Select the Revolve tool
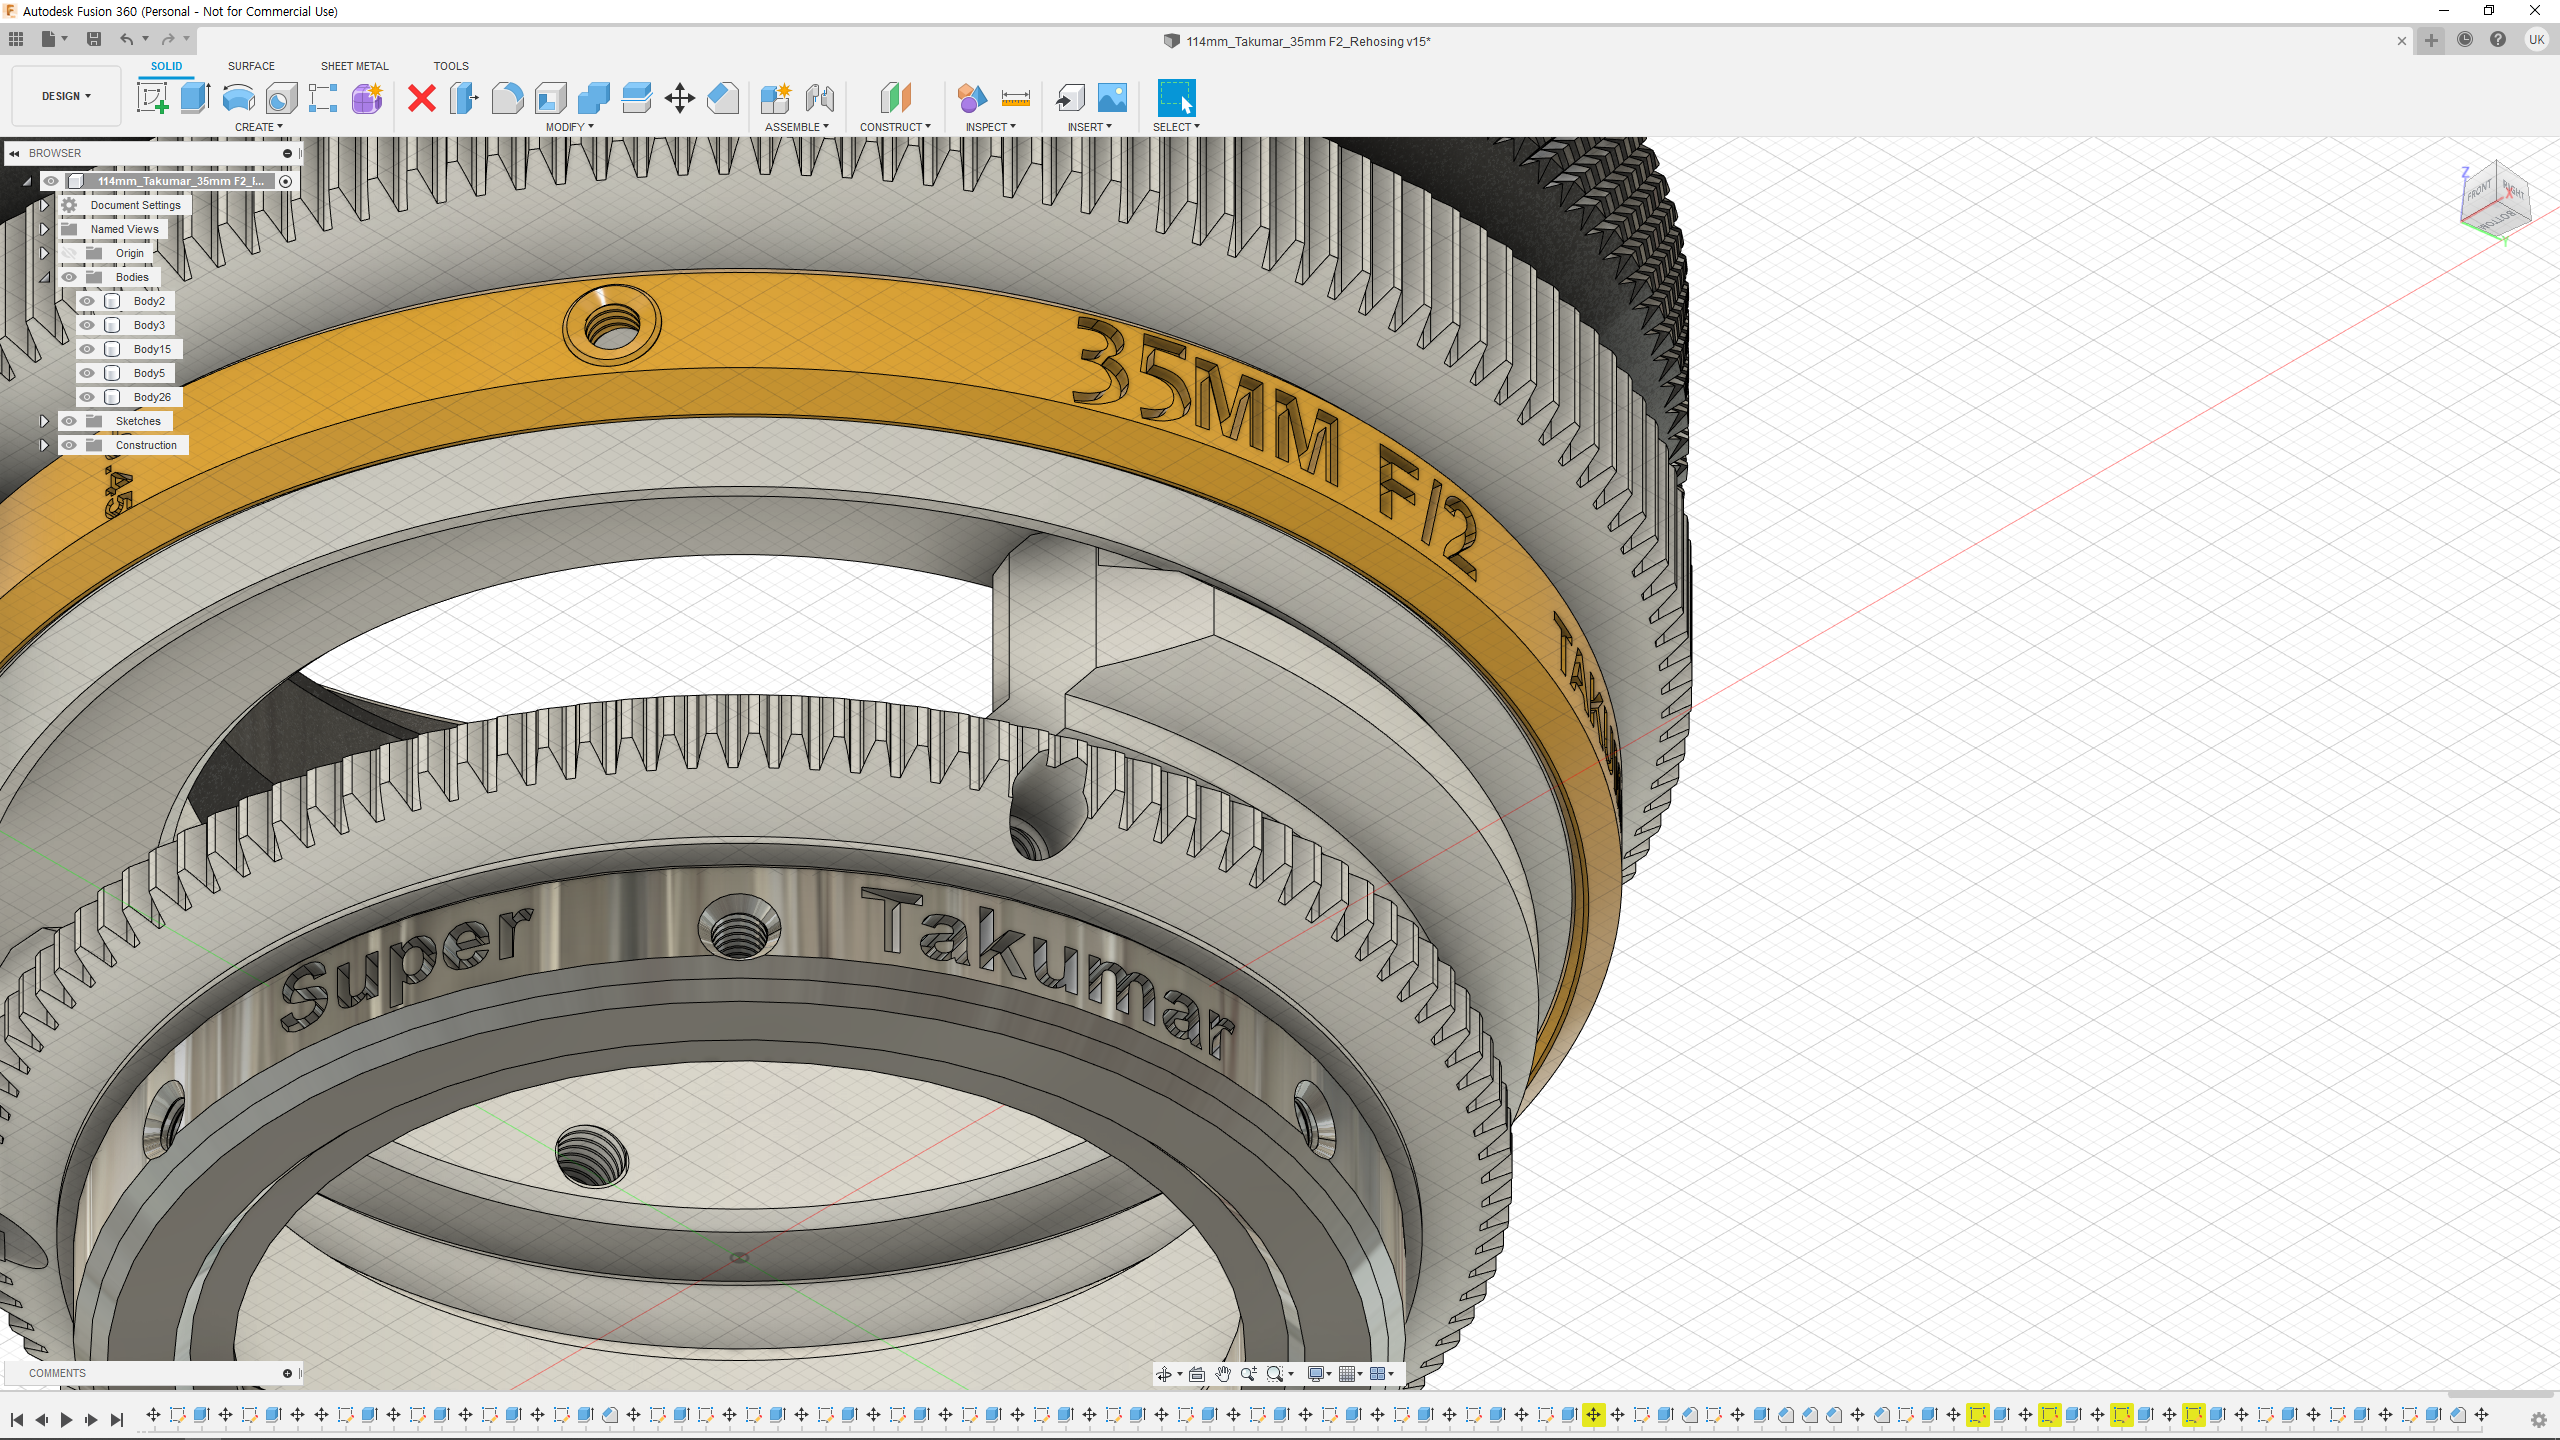The width and height of the screenshot is (2560, 1440). tap(238, 98)
